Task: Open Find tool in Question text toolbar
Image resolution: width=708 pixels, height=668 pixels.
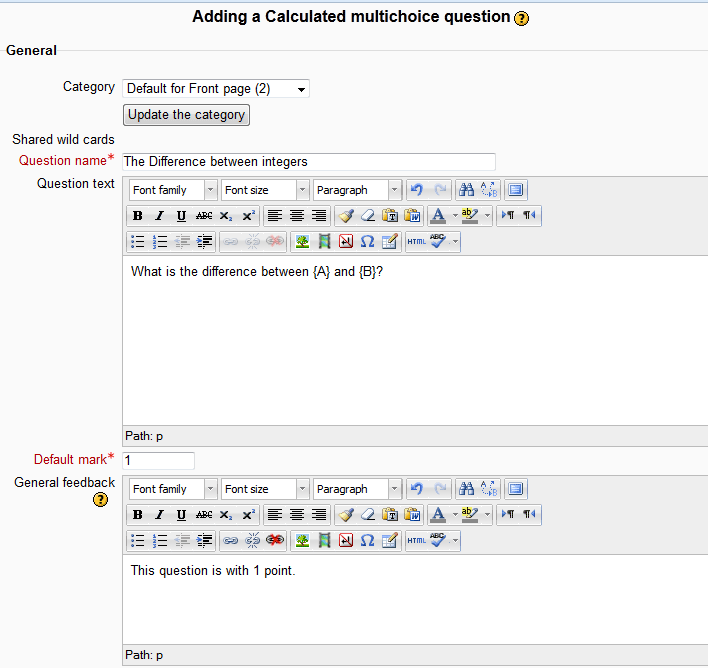Action: (466, 190)
